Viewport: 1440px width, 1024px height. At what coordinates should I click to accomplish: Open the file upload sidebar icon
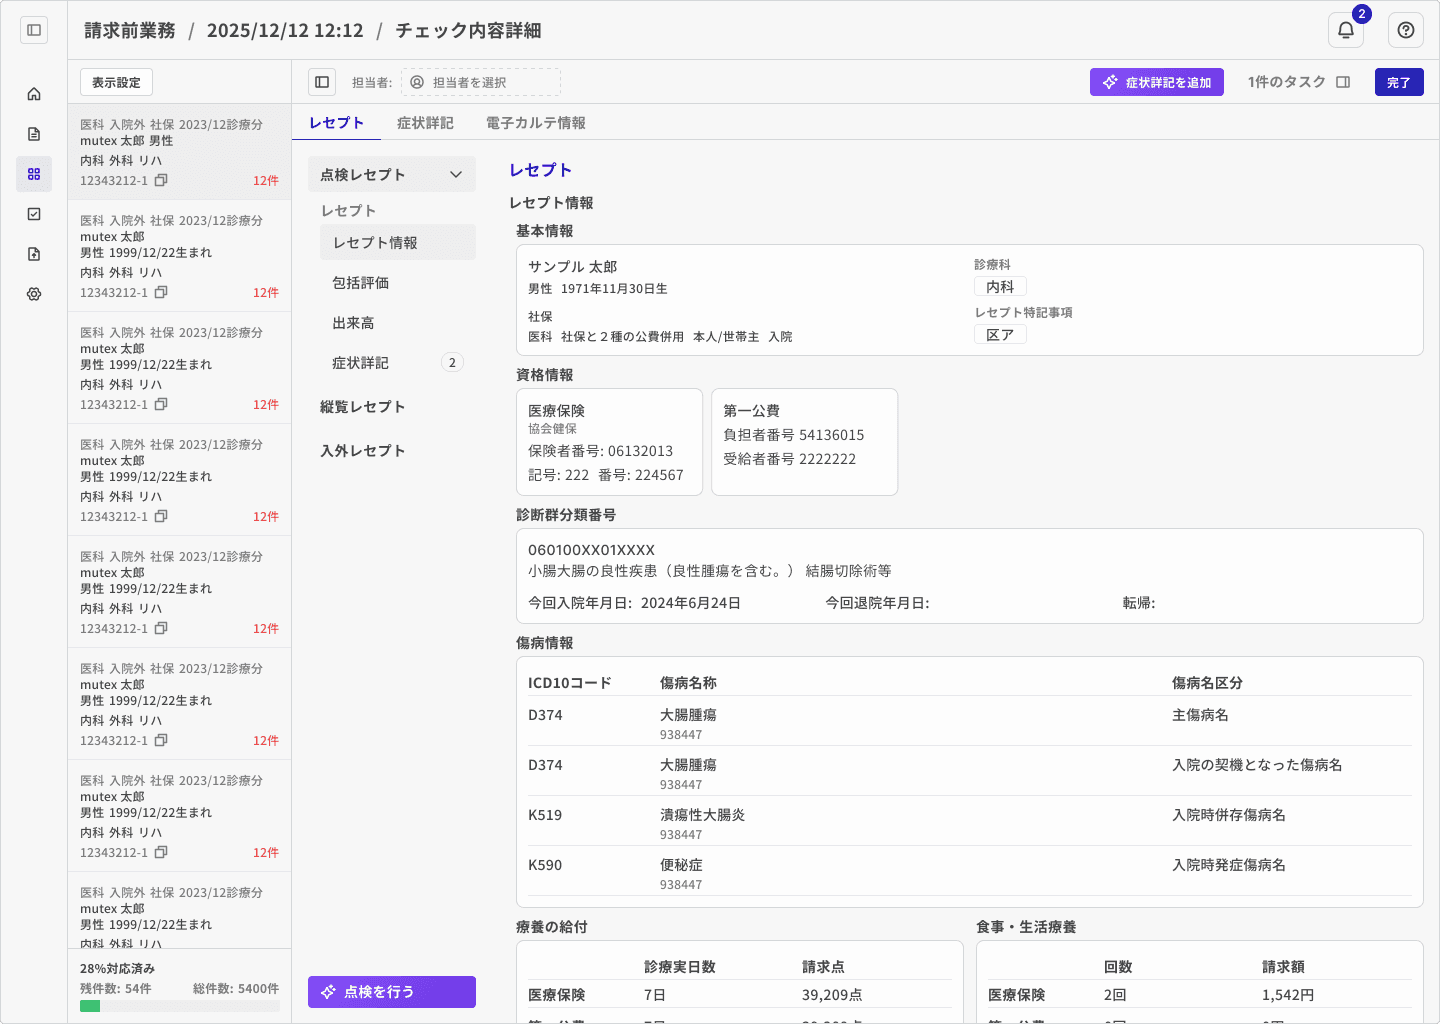[x=34, y=254]
